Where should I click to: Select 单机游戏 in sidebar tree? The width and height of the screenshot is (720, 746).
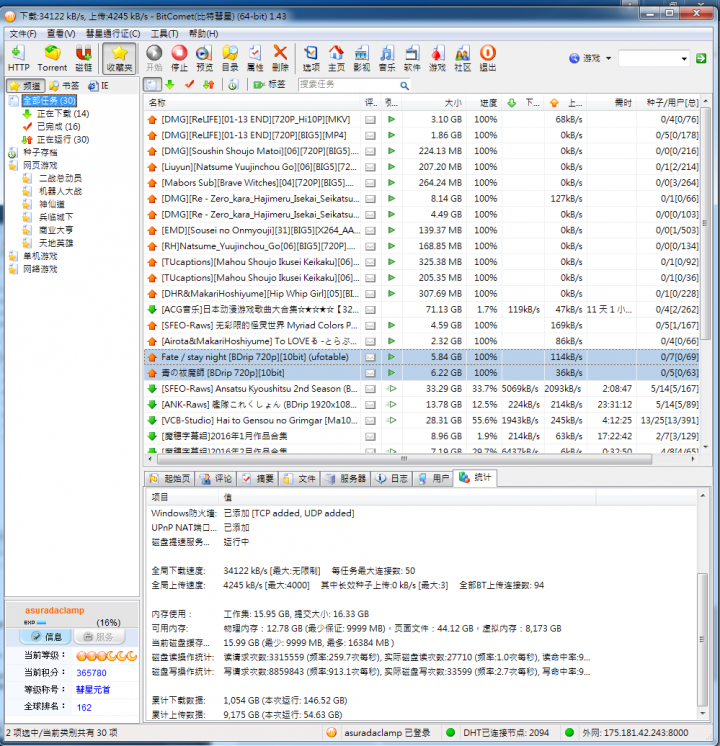(40, 256)
